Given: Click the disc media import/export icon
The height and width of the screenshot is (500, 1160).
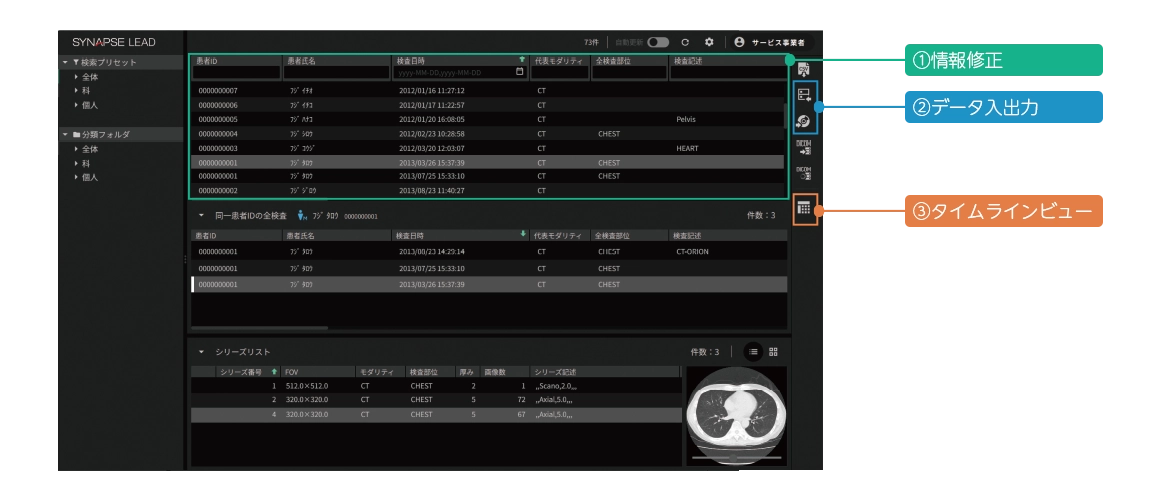Looking at the screenshot, I should tap(803, 121).
